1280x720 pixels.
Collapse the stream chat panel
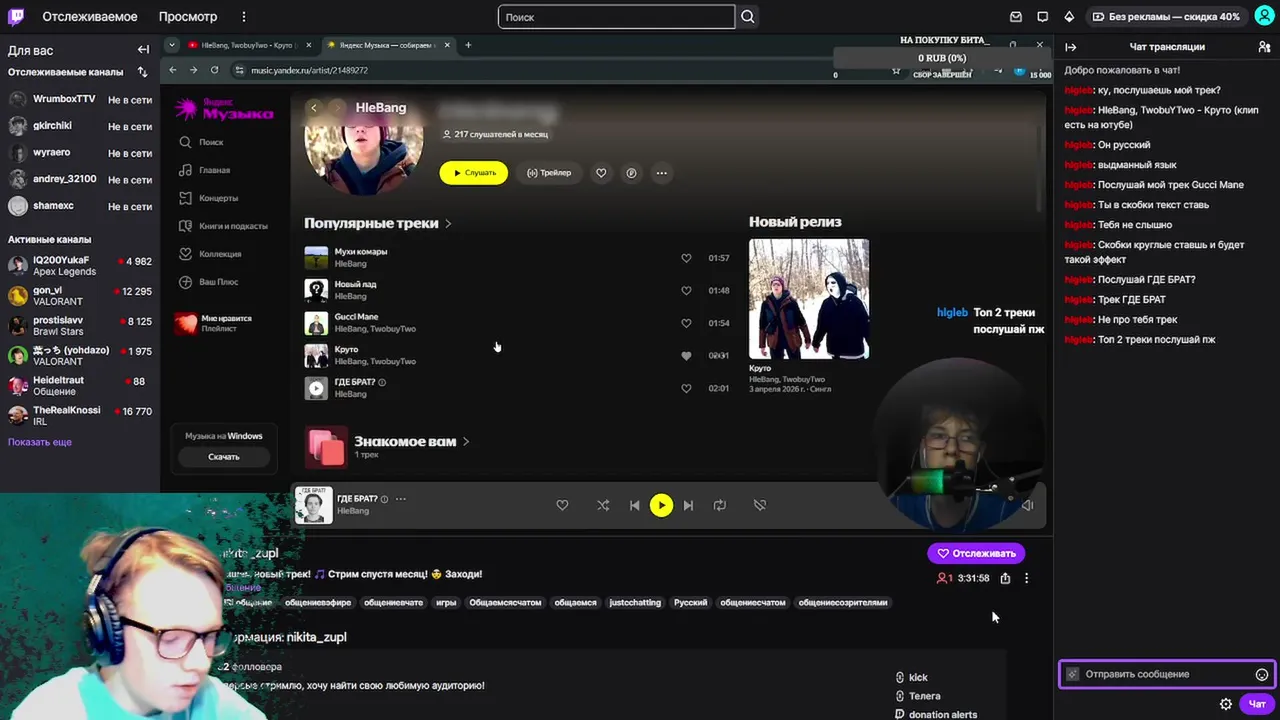point(1070,47)
